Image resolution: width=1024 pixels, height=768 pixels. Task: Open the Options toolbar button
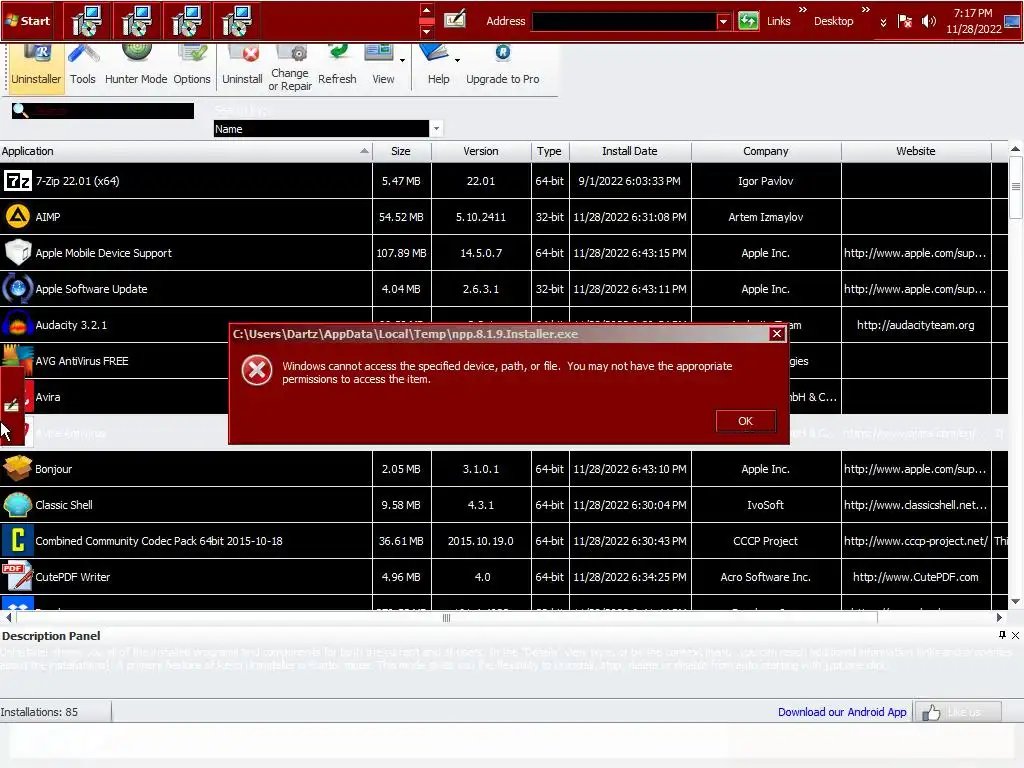tap(192, 65)
